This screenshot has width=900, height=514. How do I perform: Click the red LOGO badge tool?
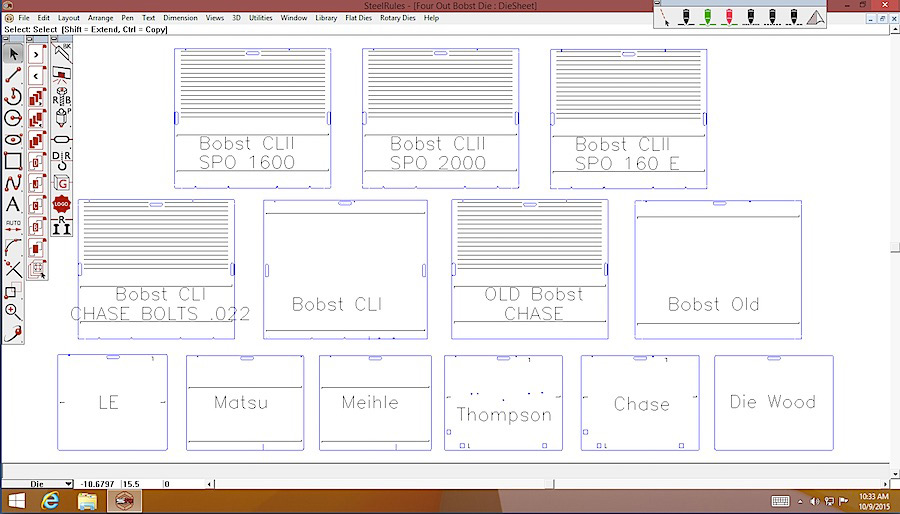(62, 204)
